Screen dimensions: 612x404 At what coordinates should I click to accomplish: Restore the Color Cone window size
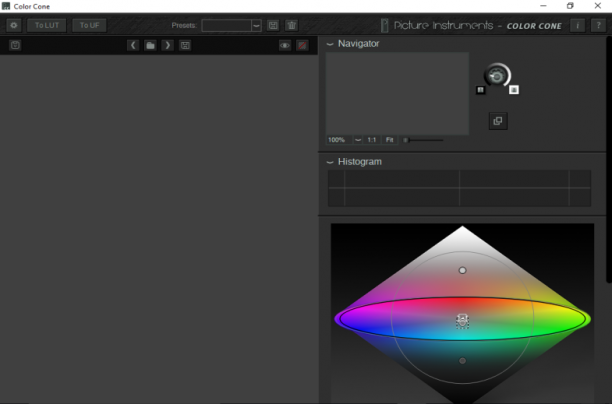(x=570, y=6)
